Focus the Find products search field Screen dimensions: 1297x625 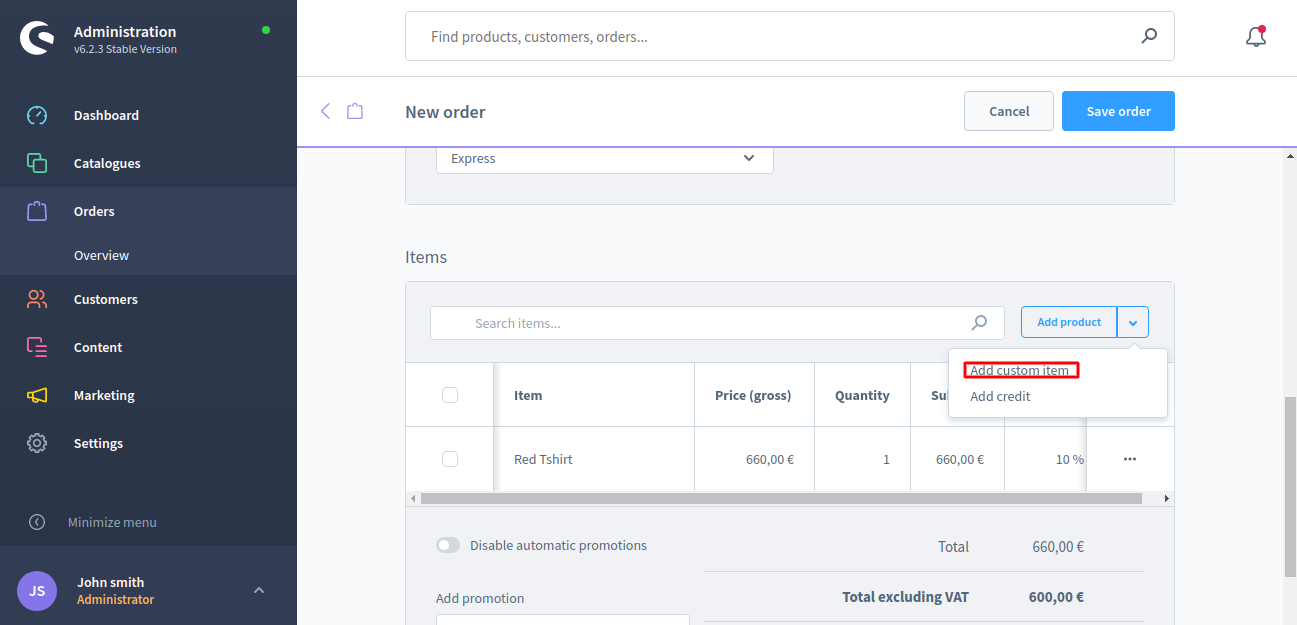coord(790,36)
